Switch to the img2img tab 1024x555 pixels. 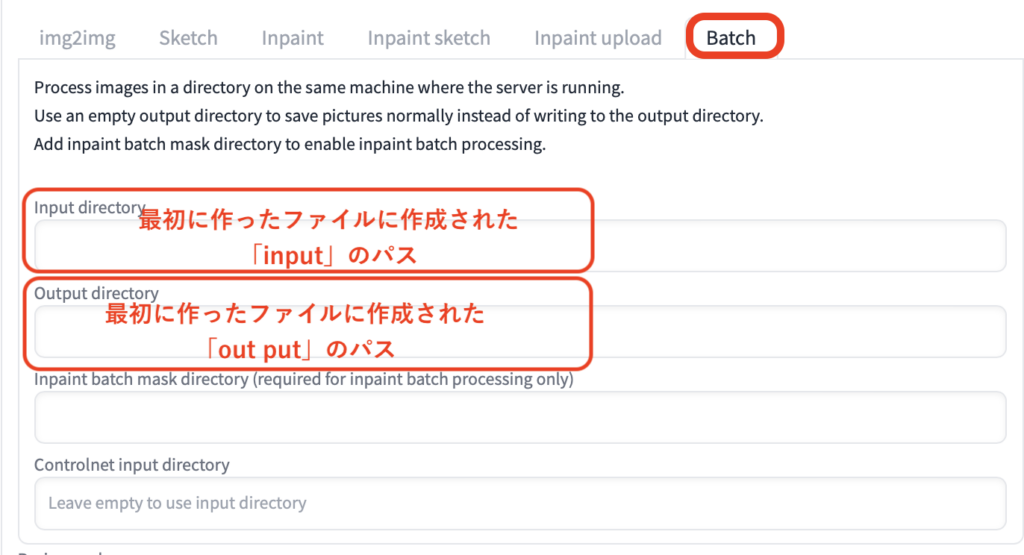tap(77, 38)
